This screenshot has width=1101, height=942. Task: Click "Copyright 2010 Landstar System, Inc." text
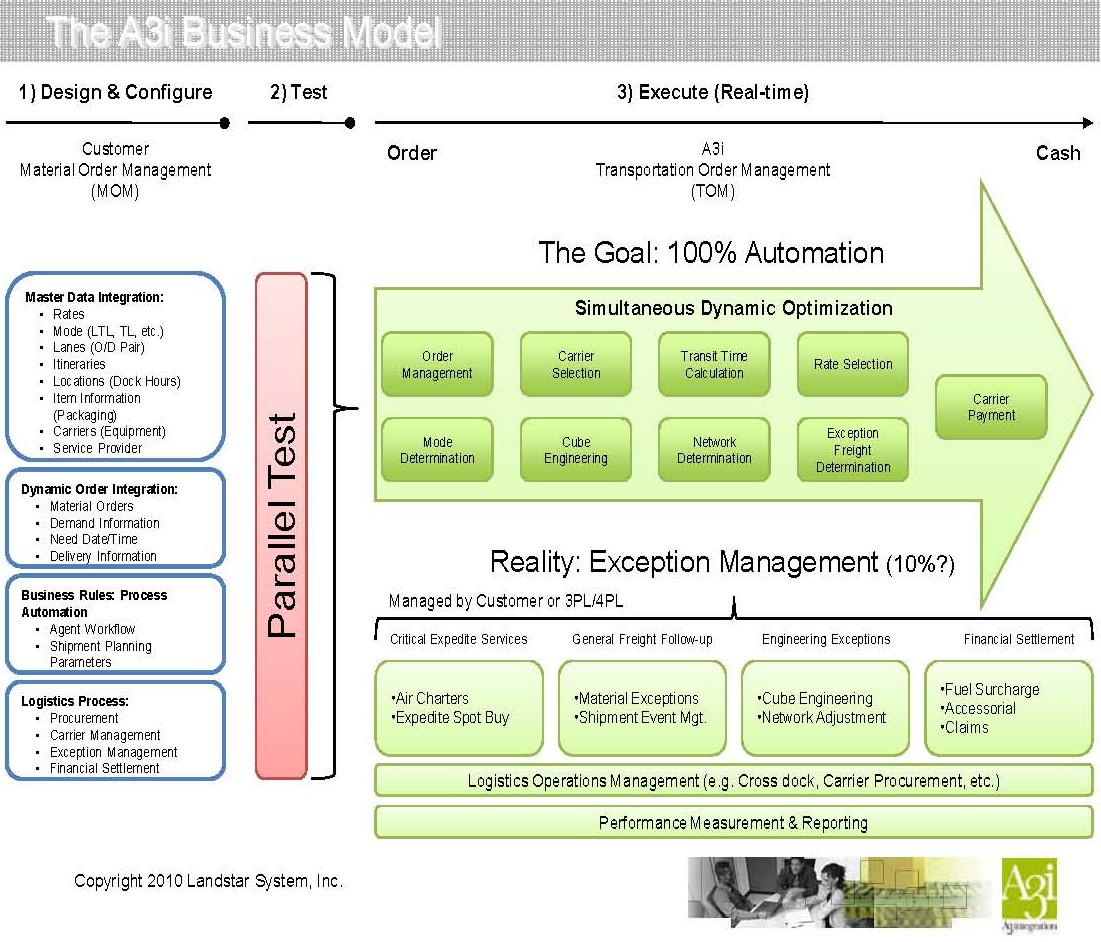[x=209, y=881]
